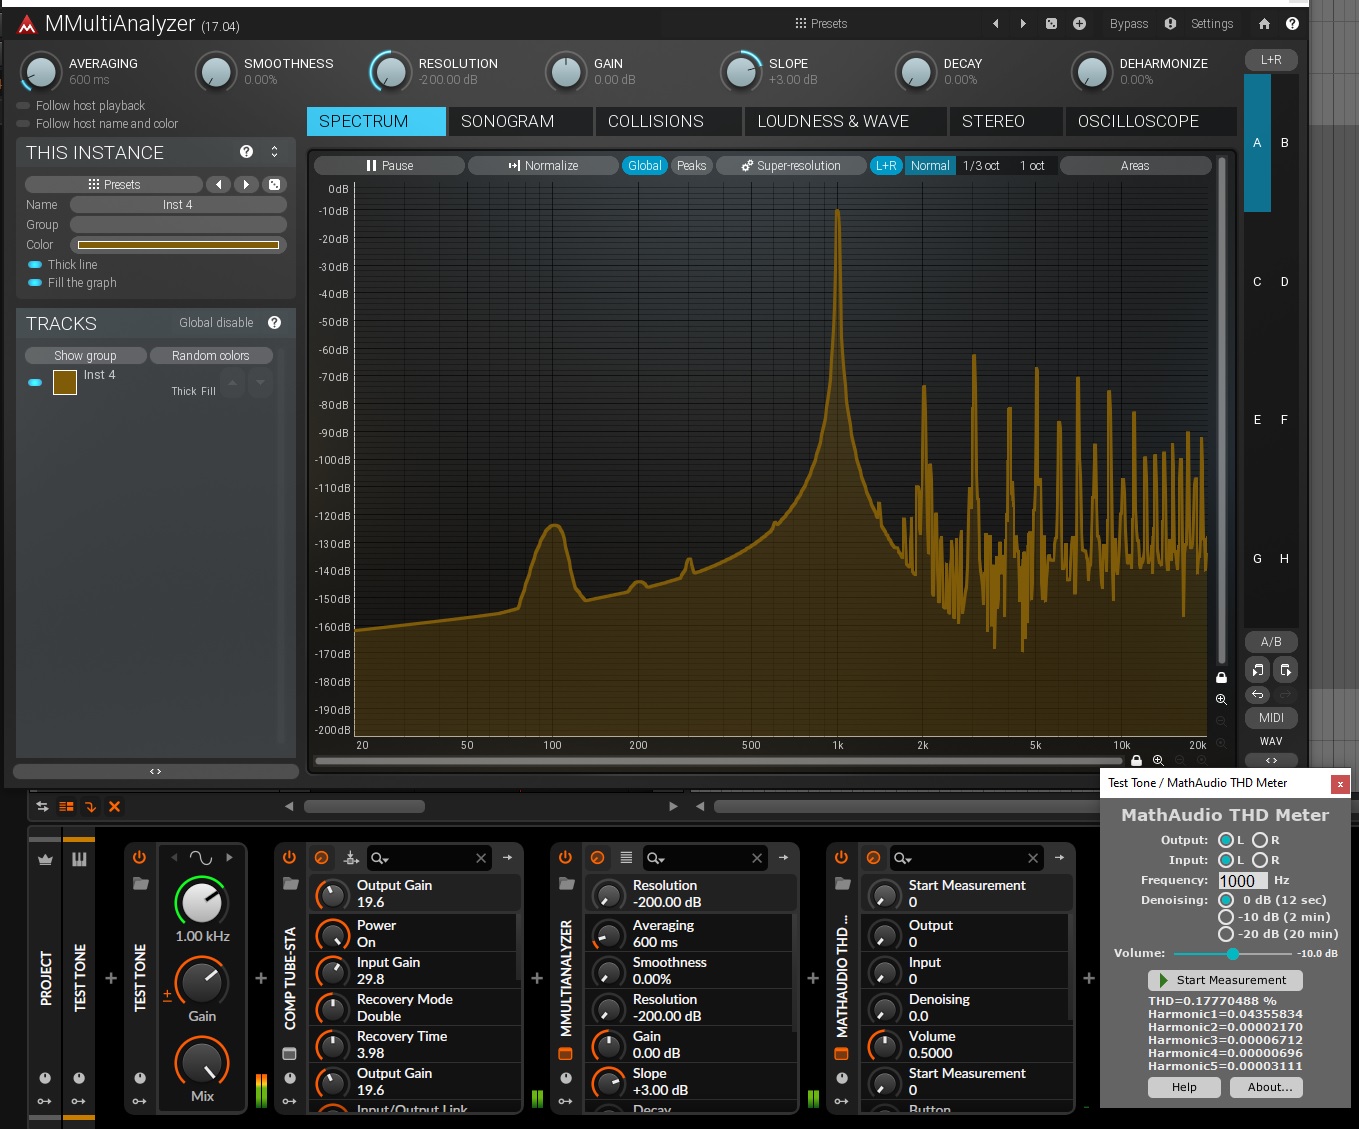Screen dimensions: 1359x1129
Task: Click the random preset dice icon in top bar
Action: 1051,23
